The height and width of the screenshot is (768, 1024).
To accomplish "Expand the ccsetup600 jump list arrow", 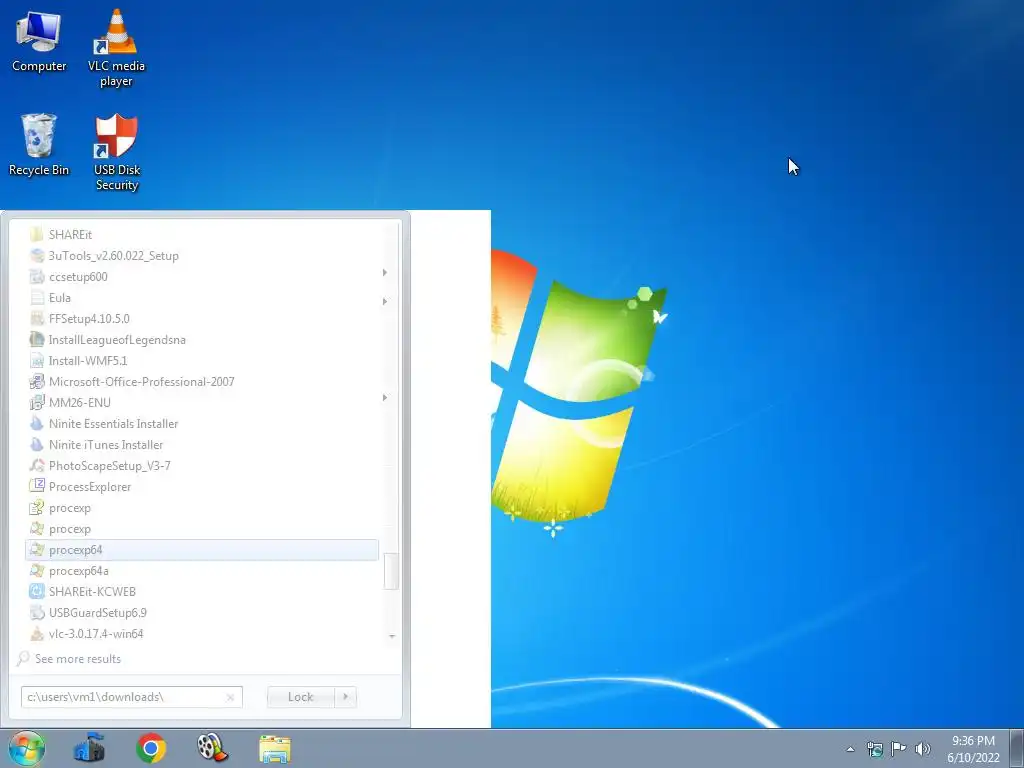I will 385,272.
